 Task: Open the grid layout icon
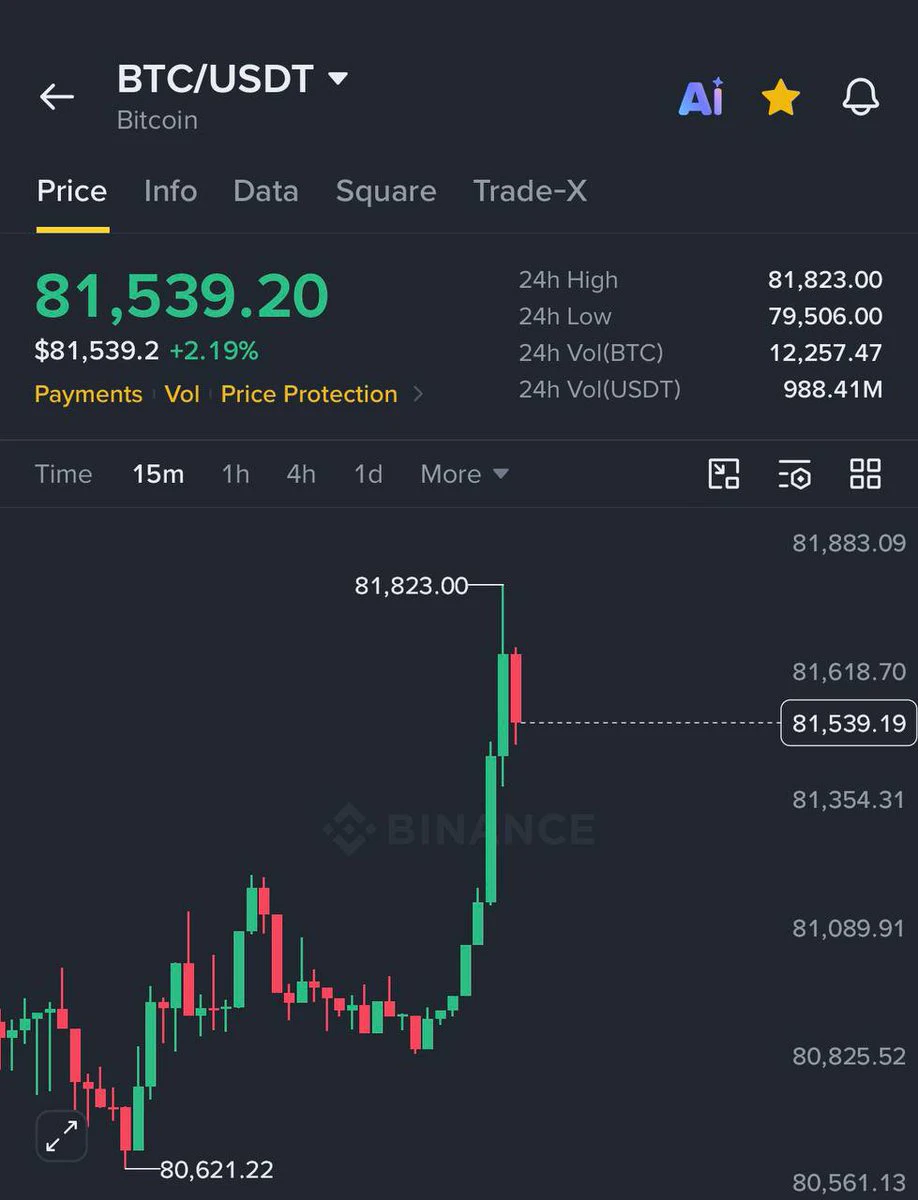(865, 474)
